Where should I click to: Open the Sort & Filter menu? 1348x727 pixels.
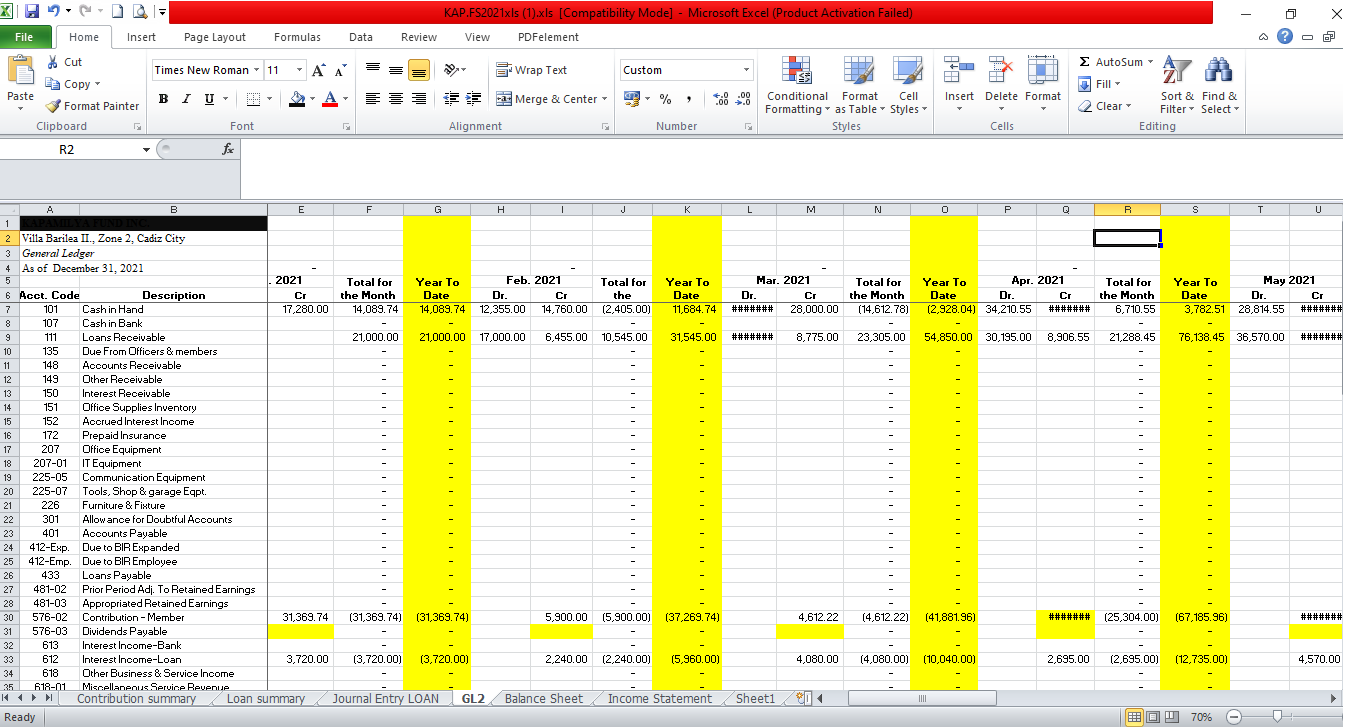[x=1178, y=87]
